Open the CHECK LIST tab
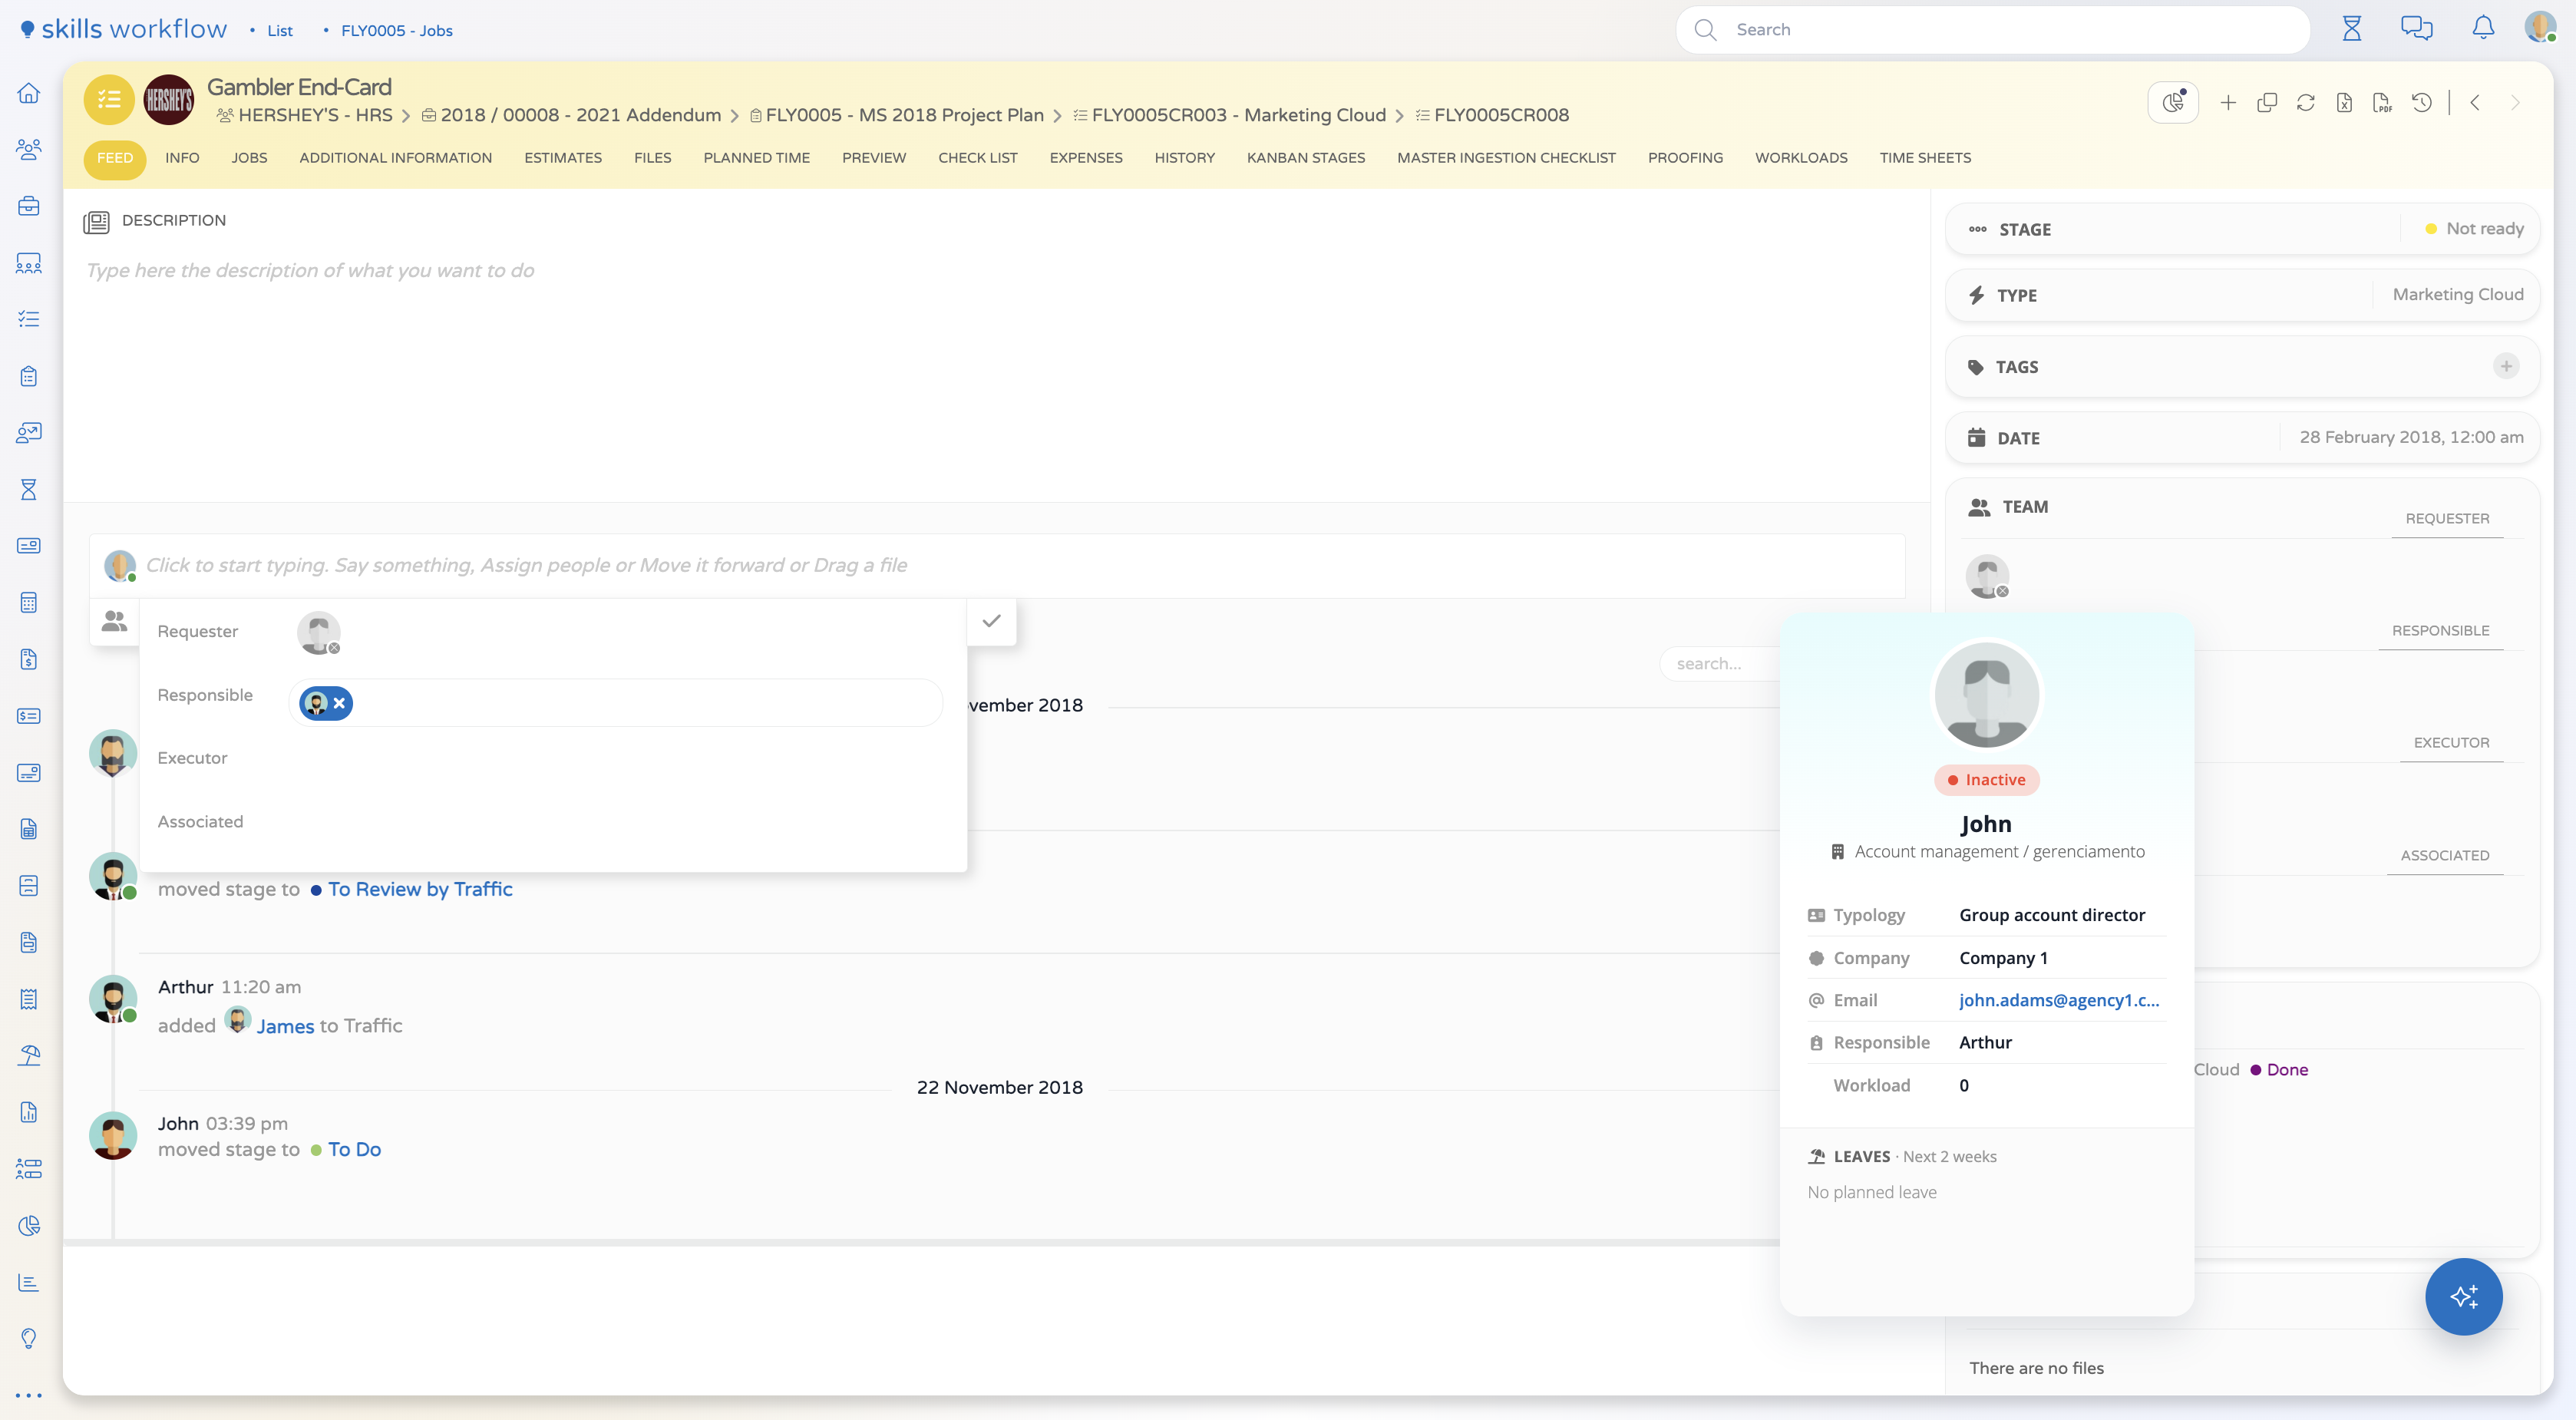Screen dimensions: 2576x1420 (x=977, y=158)
